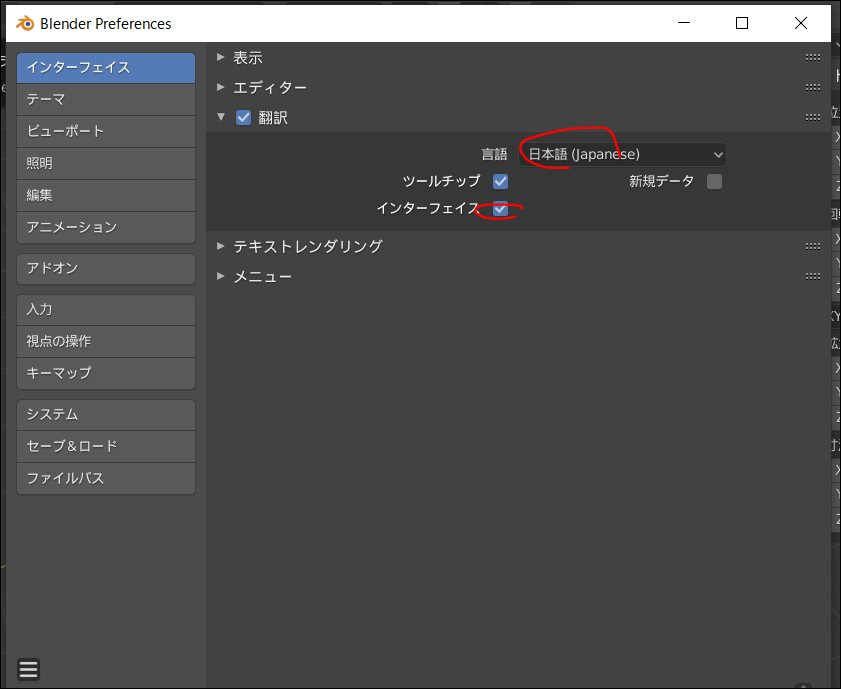
Task: Expand the テキストレンダリング panel
Action: click(220, 246)
